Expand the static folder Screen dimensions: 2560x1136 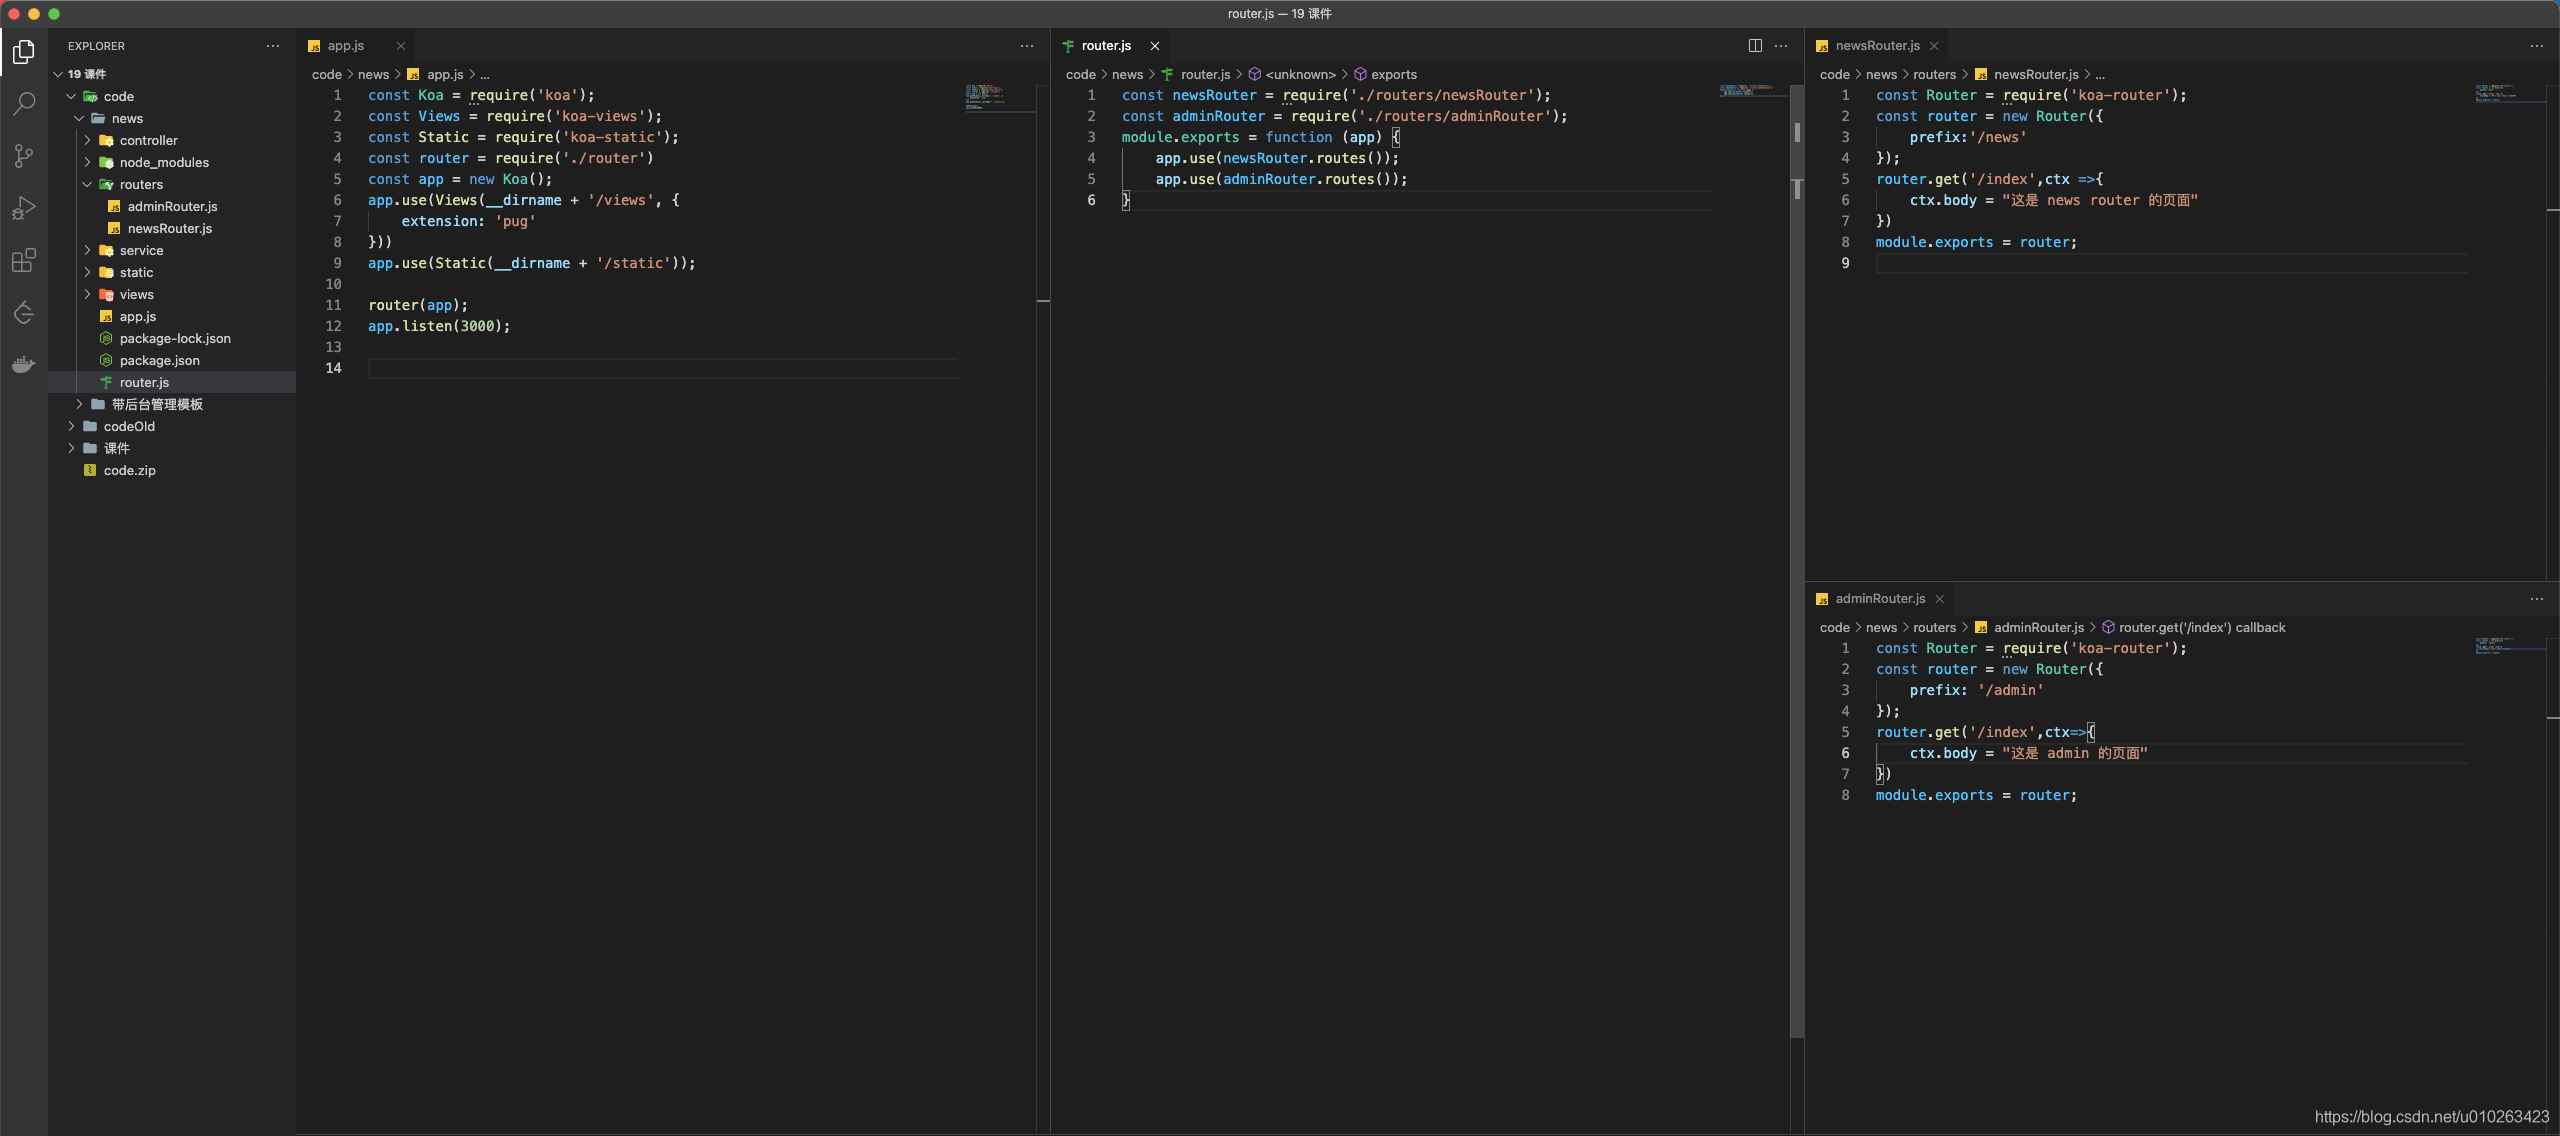tap(172, 272)
